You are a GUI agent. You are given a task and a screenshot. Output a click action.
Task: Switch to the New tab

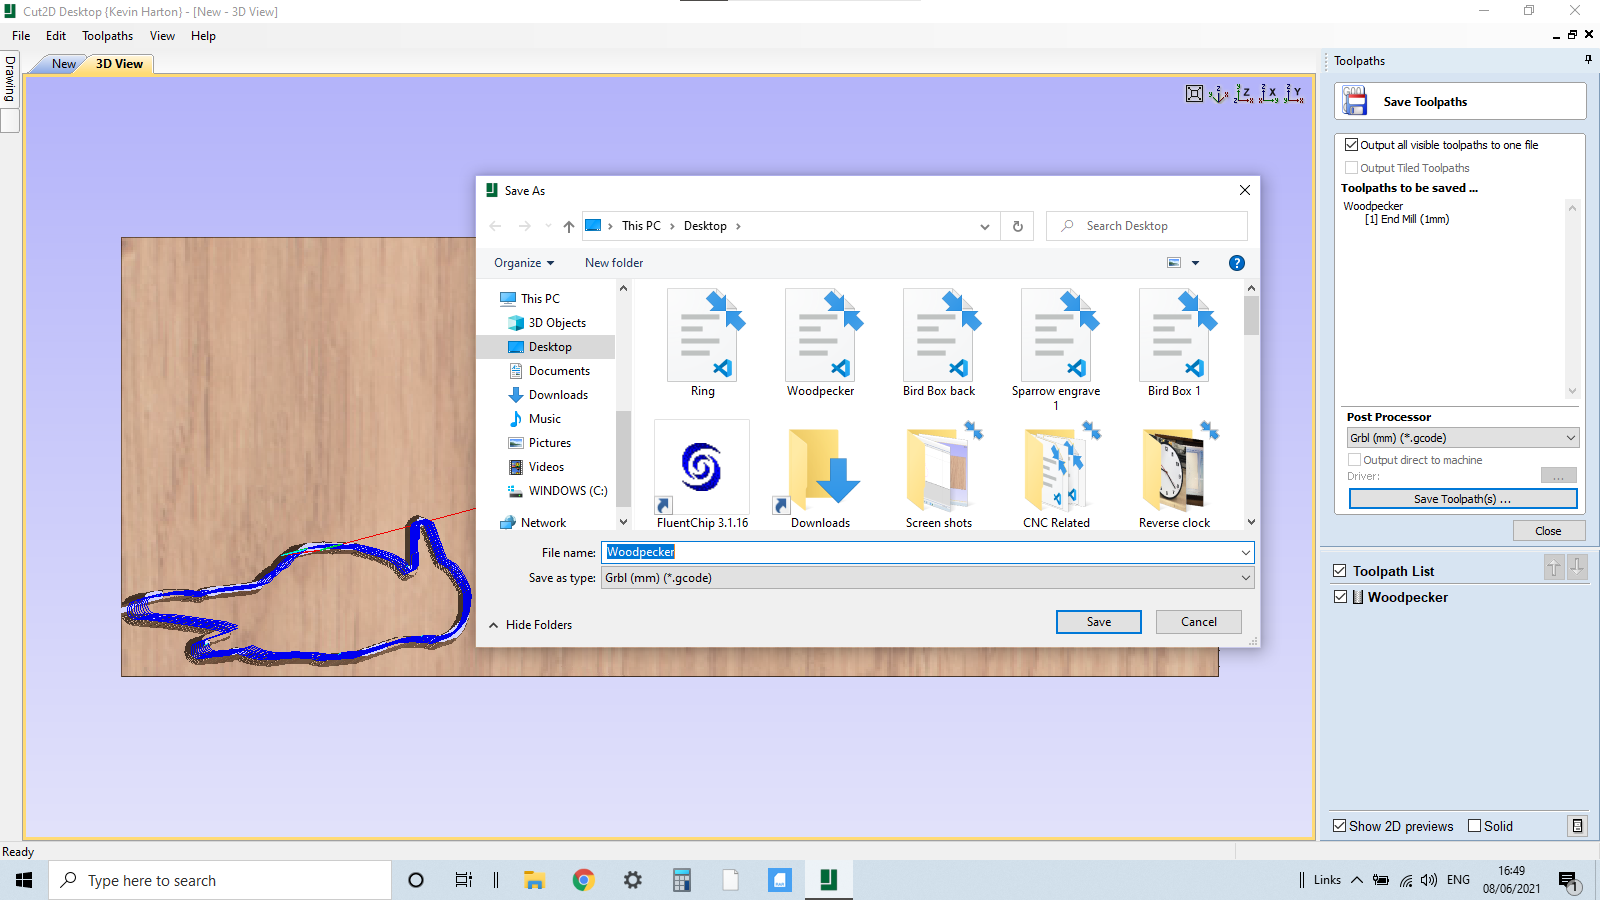point(62,63)
